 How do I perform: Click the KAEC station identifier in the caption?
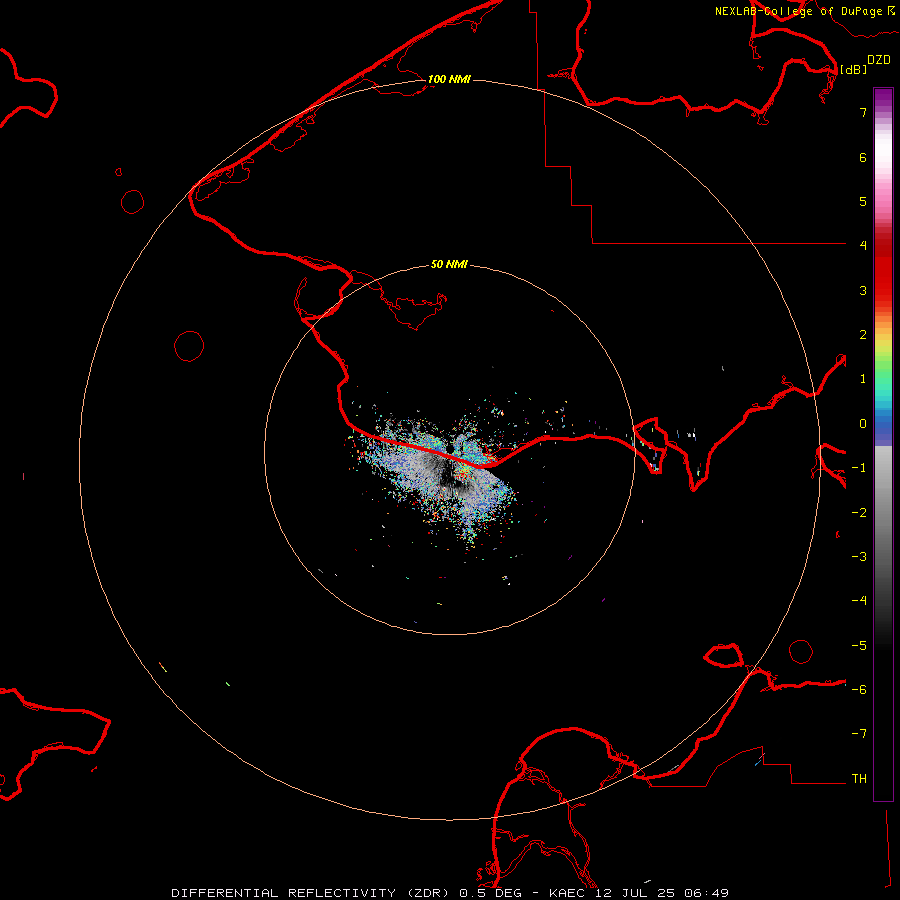(x=568, y=893)
